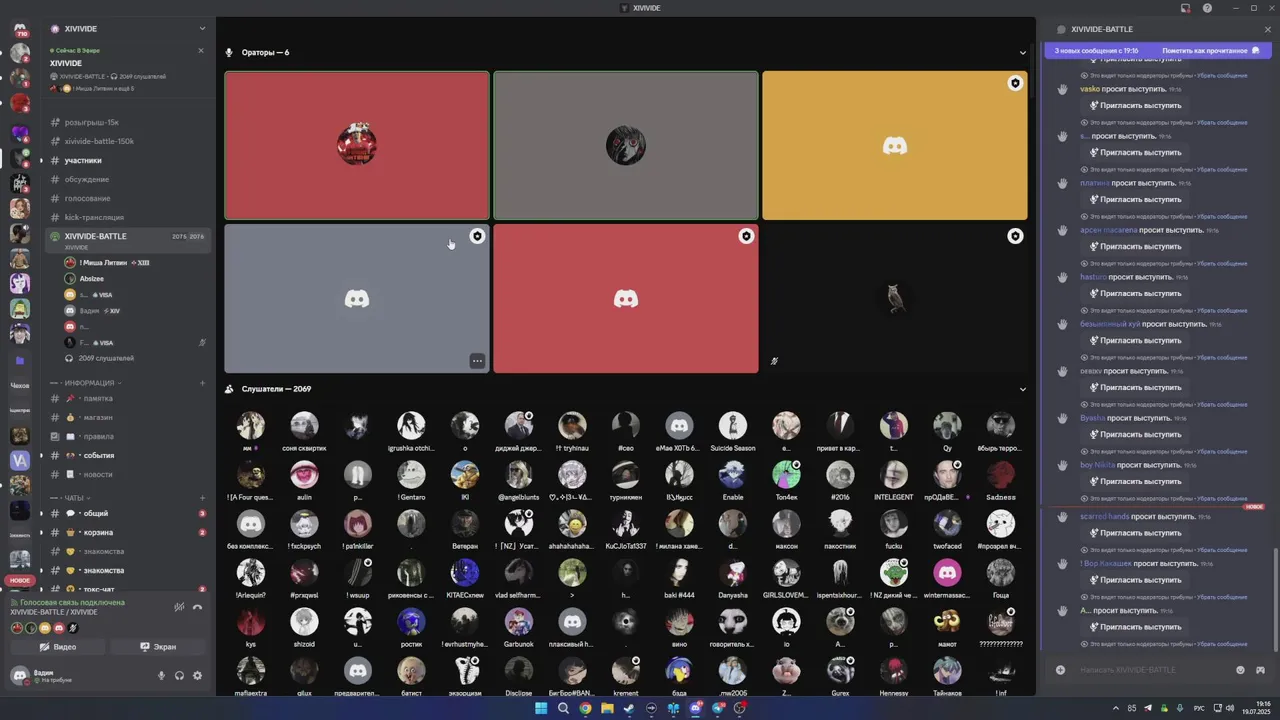Open emoji picker in message box
The height and width of the screenshot is (720, 1280).
pyautogui.click(x=1241, y=670)
